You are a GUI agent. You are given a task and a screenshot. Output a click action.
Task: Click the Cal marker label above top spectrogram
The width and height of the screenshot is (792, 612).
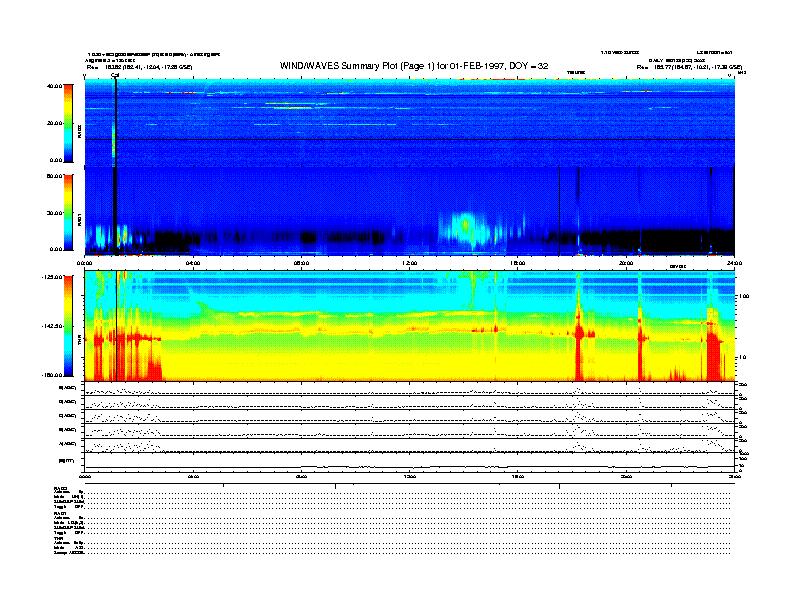pos(115,76)
